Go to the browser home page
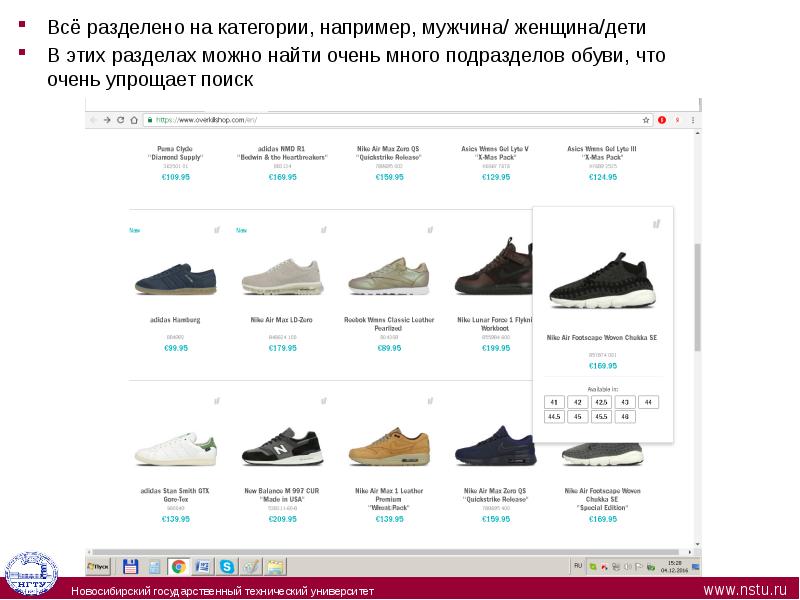The image size is (800, 600). pyautogui.click(x=134, y=120)
